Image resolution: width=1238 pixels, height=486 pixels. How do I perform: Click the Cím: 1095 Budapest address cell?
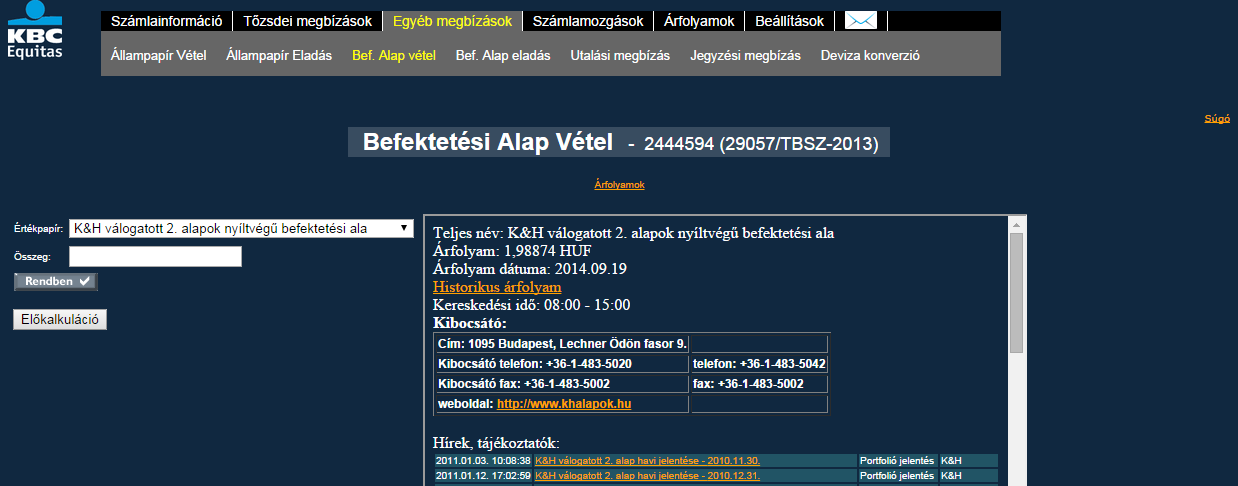pyautogui.click(x=562, y=344)
